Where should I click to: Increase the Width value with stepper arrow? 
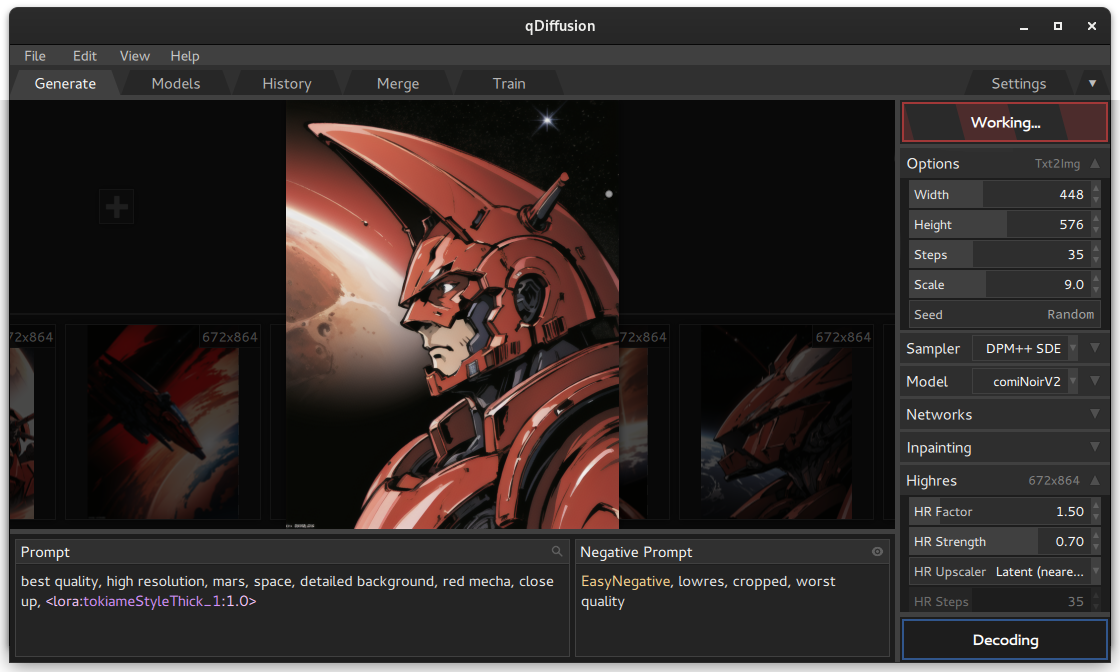[1096, 189]
